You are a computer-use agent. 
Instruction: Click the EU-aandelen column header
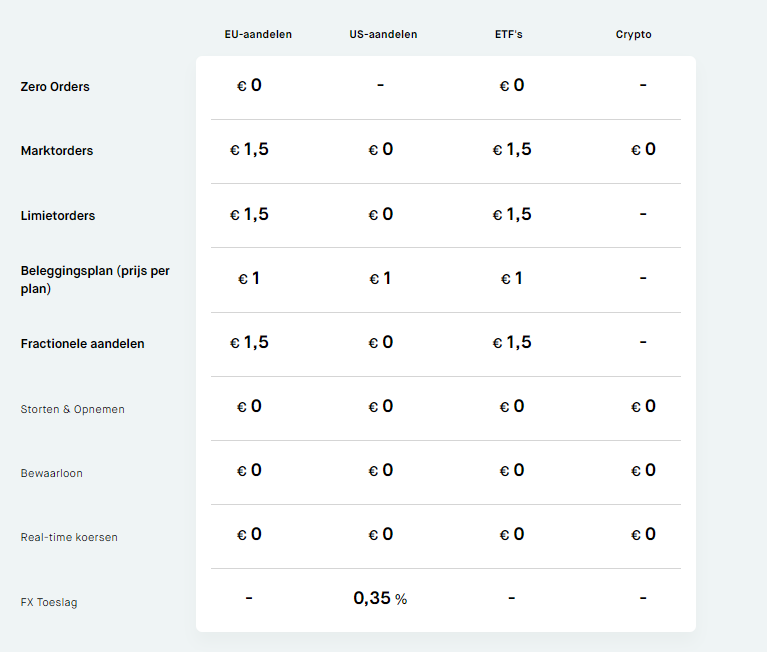pos(258,34)
